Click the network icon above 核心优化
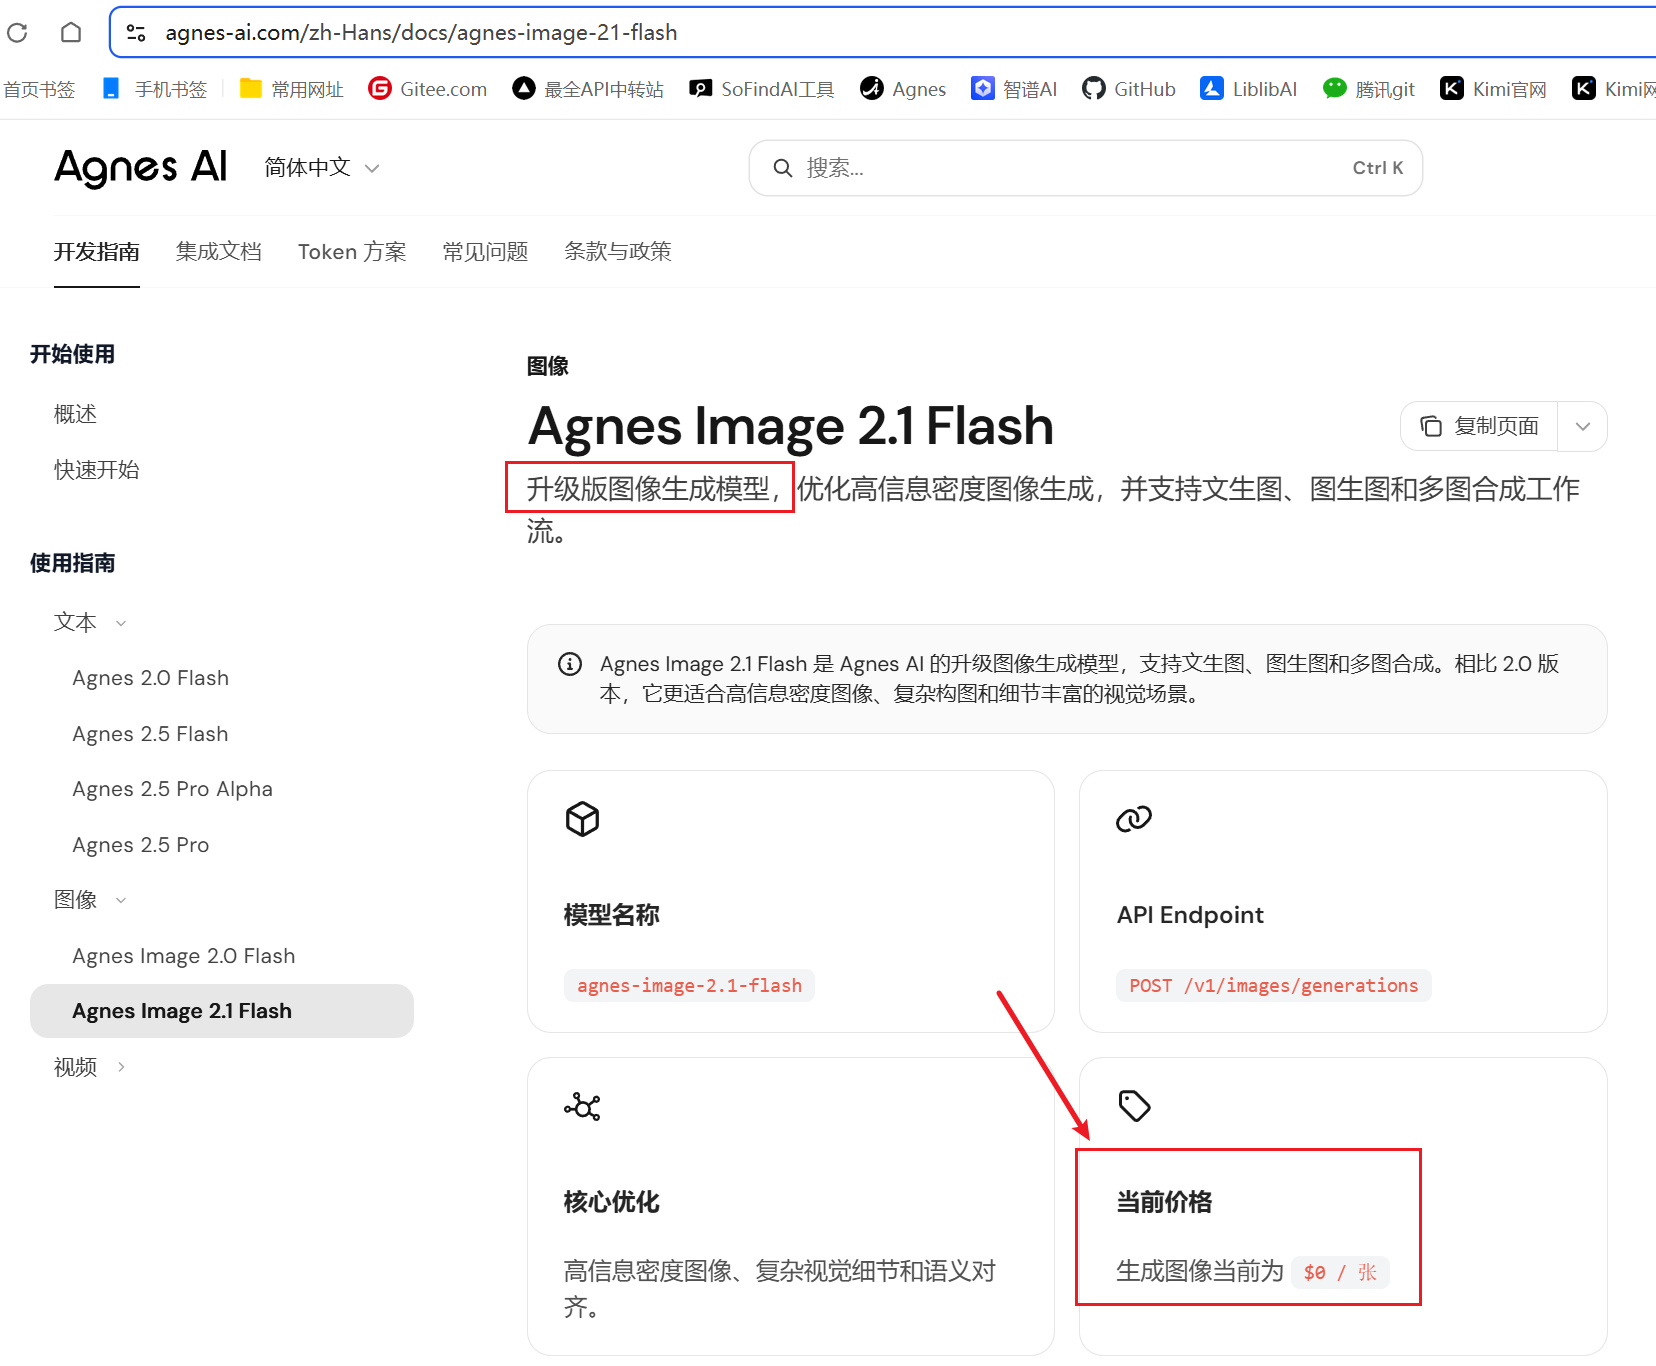1656x1366 pixels. [x=582, y=1107]
